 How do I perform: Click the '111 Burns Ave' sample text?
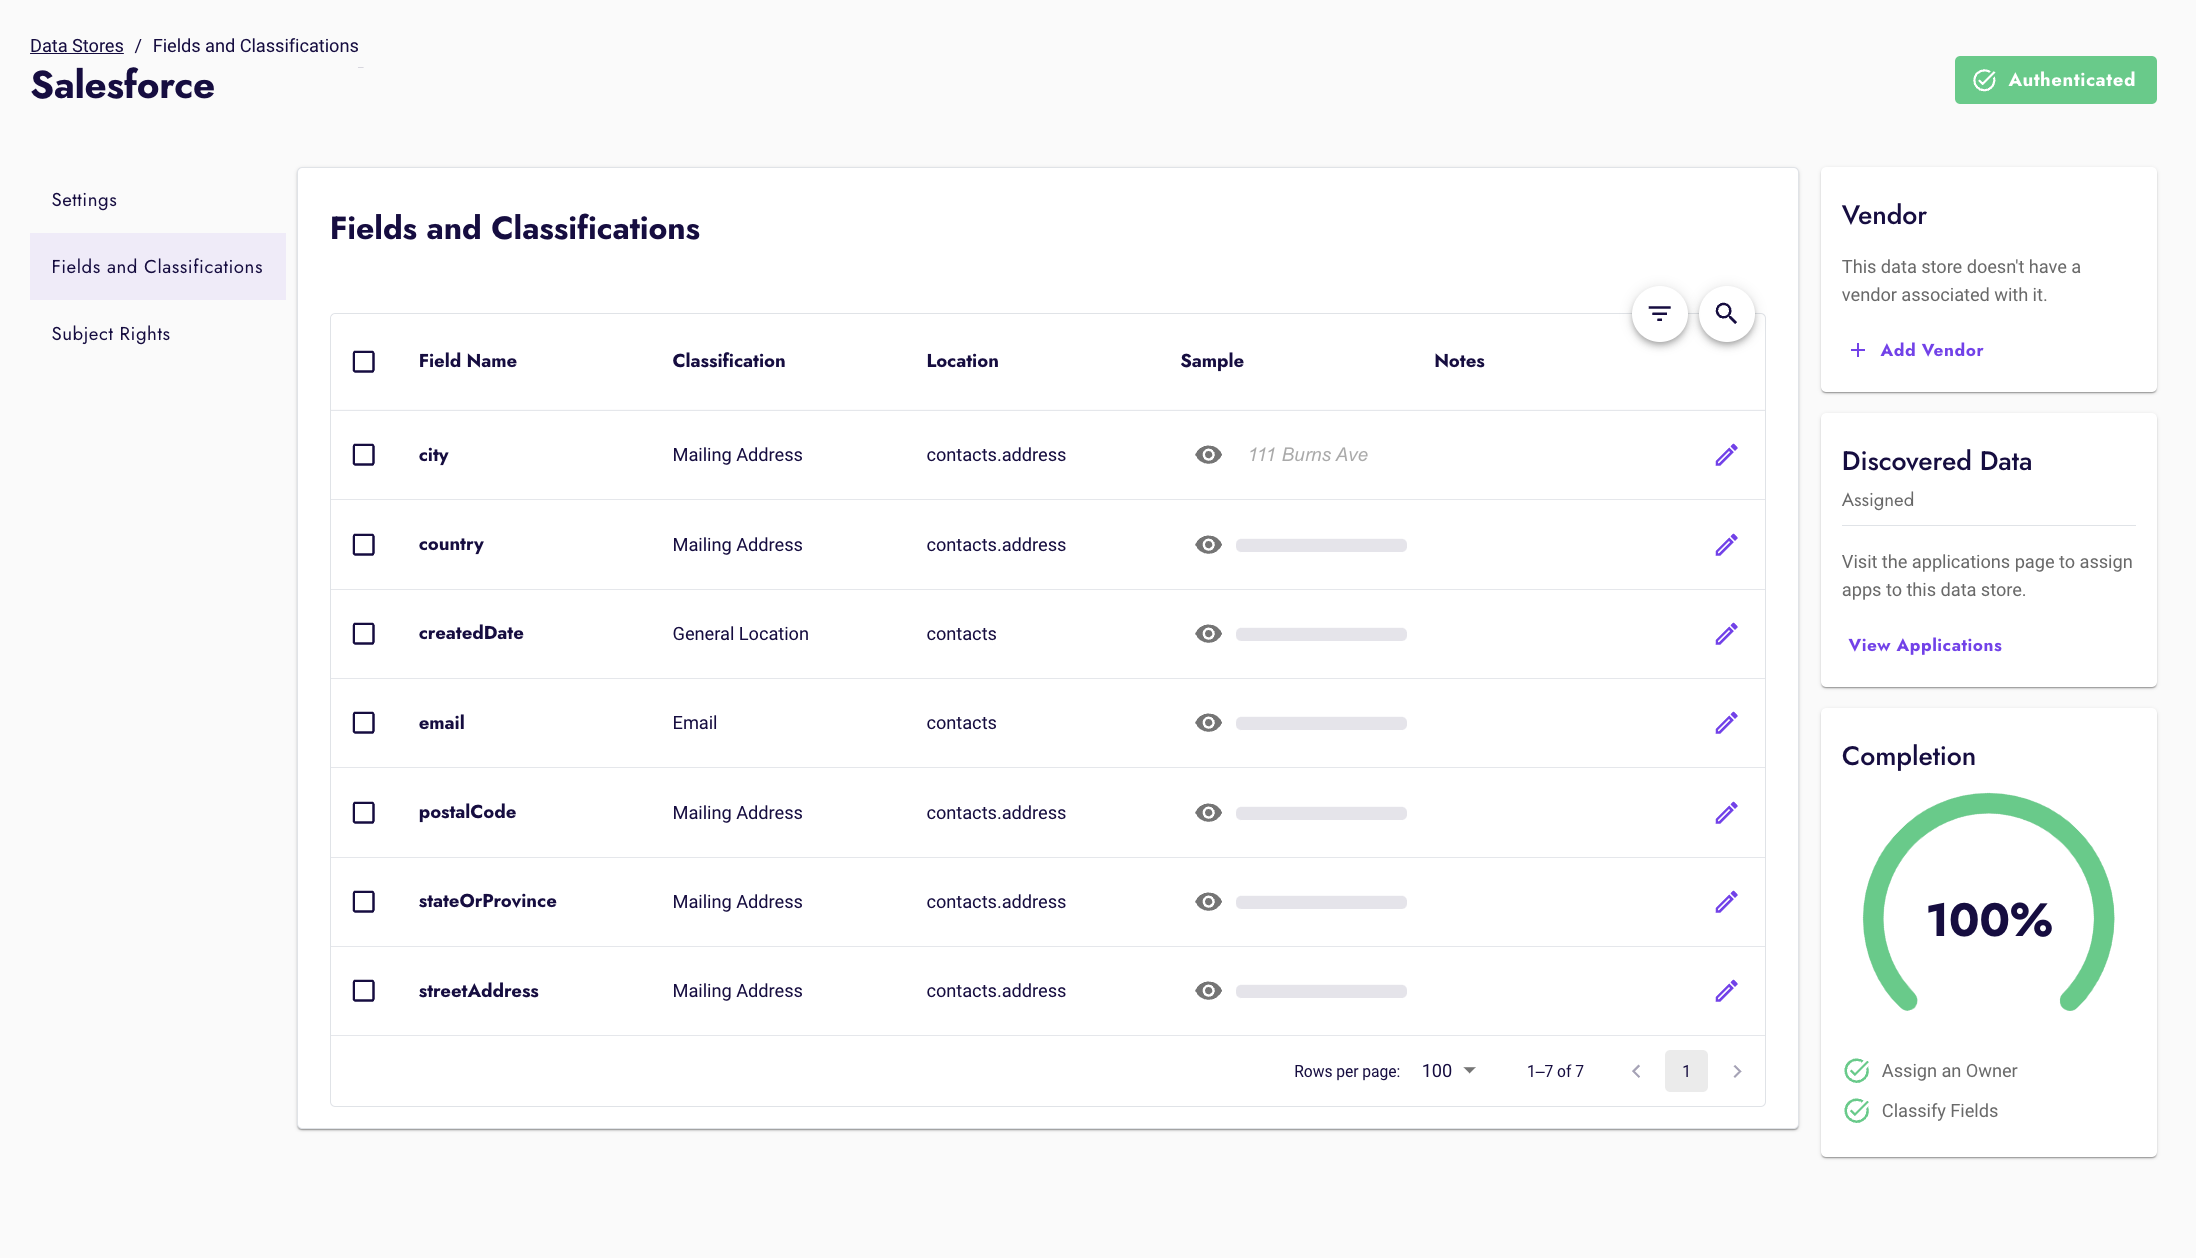[1308, 455]
